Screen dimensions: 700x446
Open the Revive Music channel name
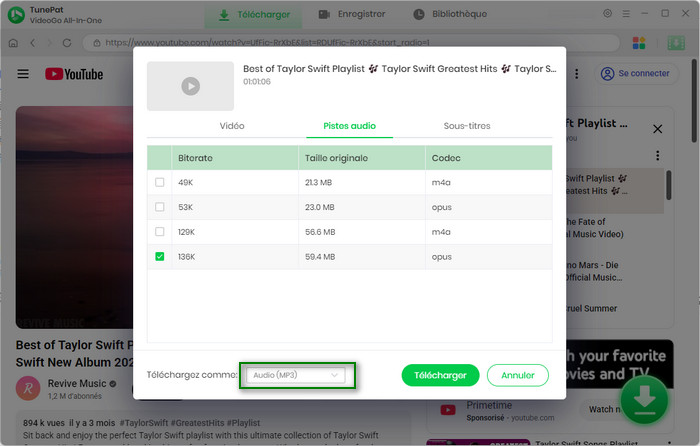(77, 383)
